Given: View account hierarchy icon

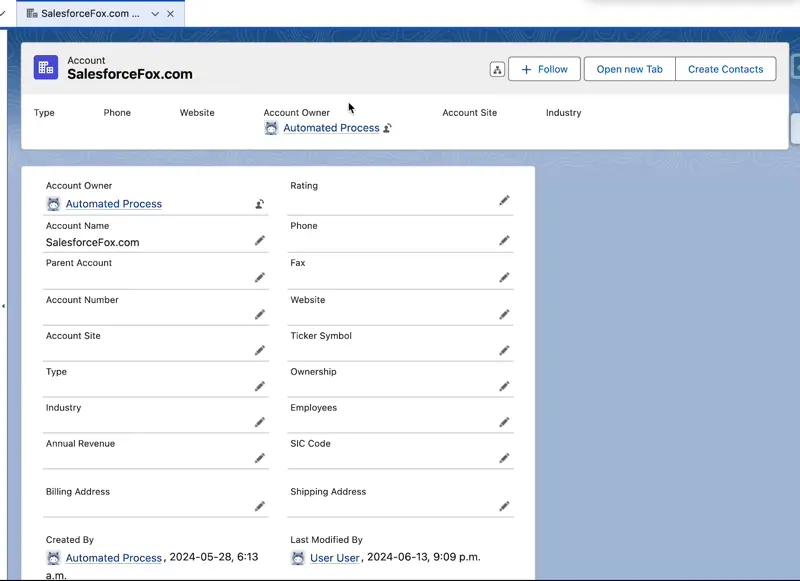Looking at the screenshot, I should [497, 69].
